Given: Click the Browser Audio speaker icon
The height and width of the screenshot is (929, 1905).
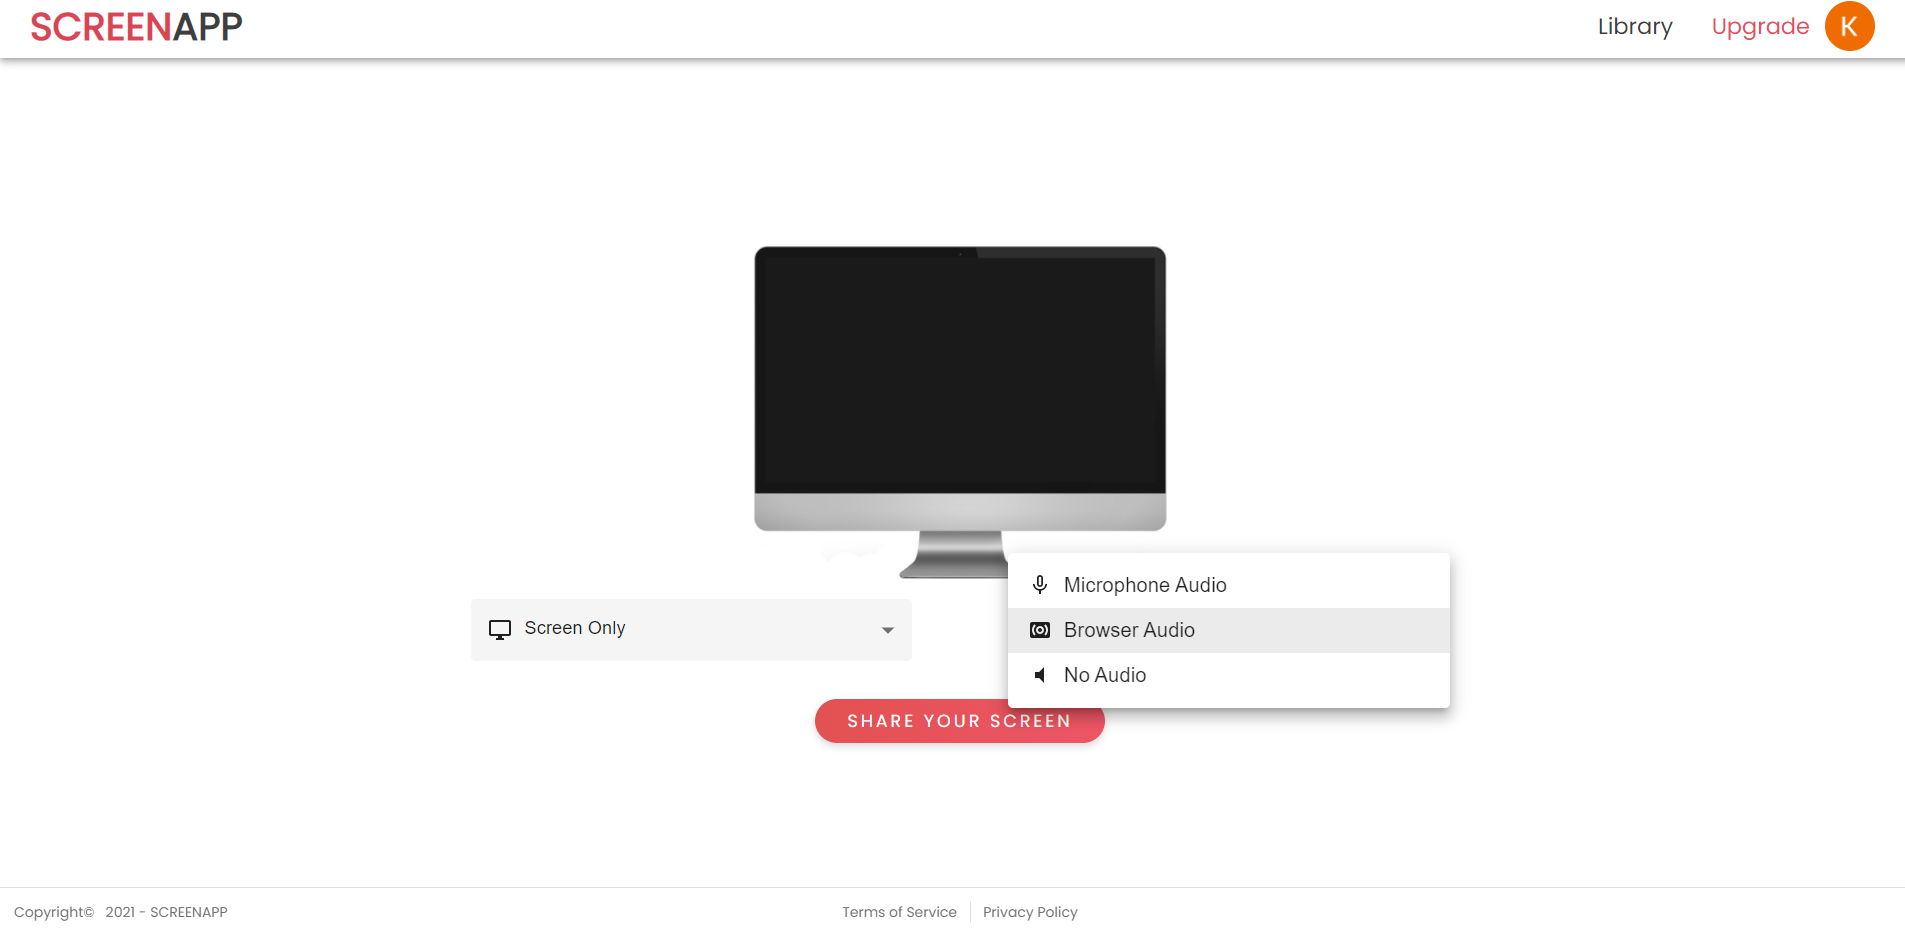Looking at the screenshot, I should (x=1040, y=630).
